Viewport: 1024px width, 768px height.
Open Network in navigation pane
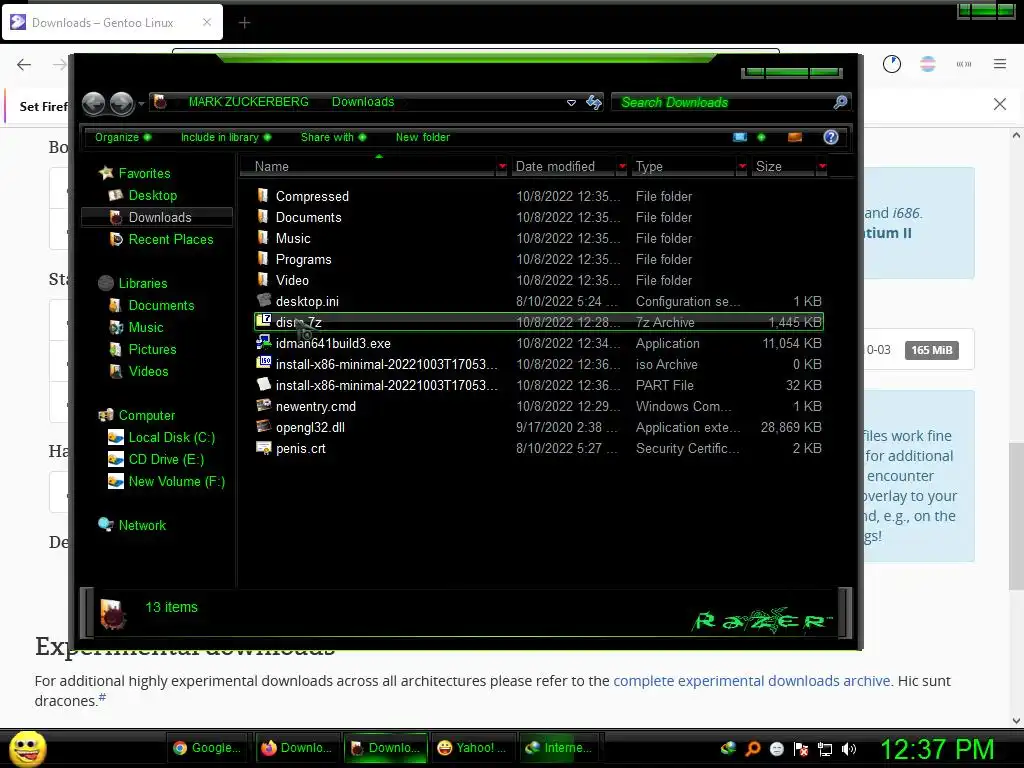coord(142,525)
